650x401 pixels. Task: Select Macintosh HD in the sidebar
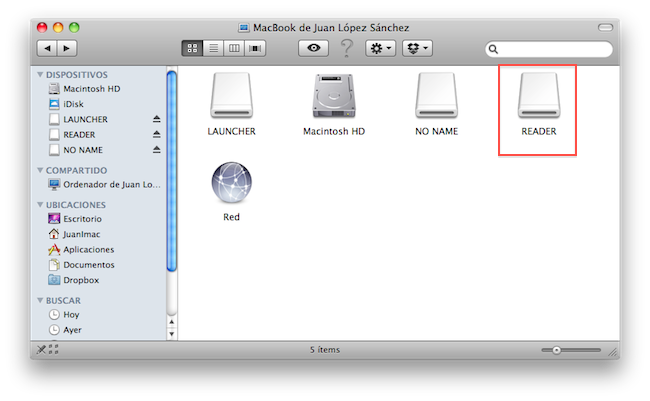coord(91,89)
